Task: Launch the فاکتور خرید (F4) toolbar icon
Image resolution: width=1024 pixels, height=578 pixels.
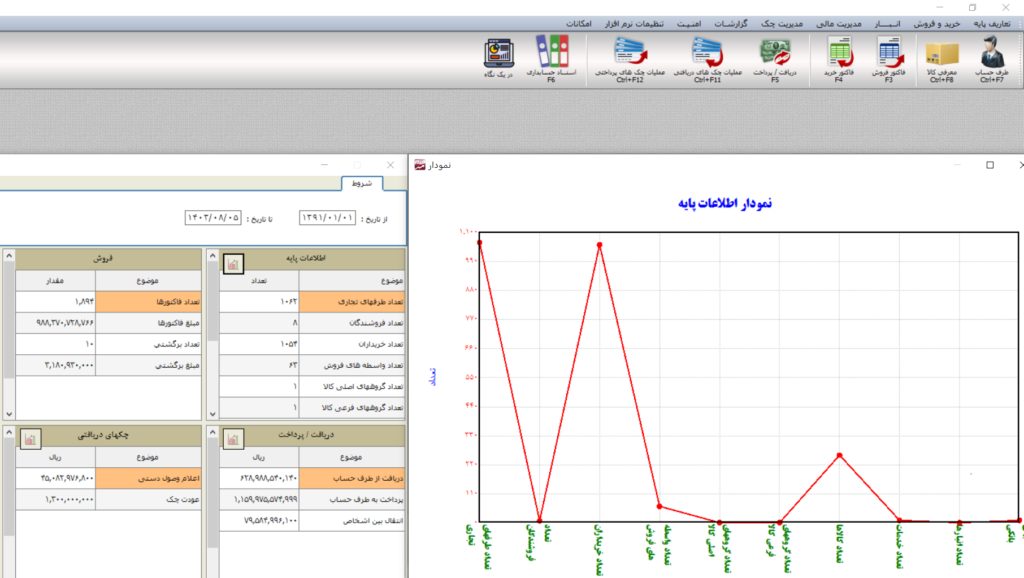Action: (x=839, y=59)
